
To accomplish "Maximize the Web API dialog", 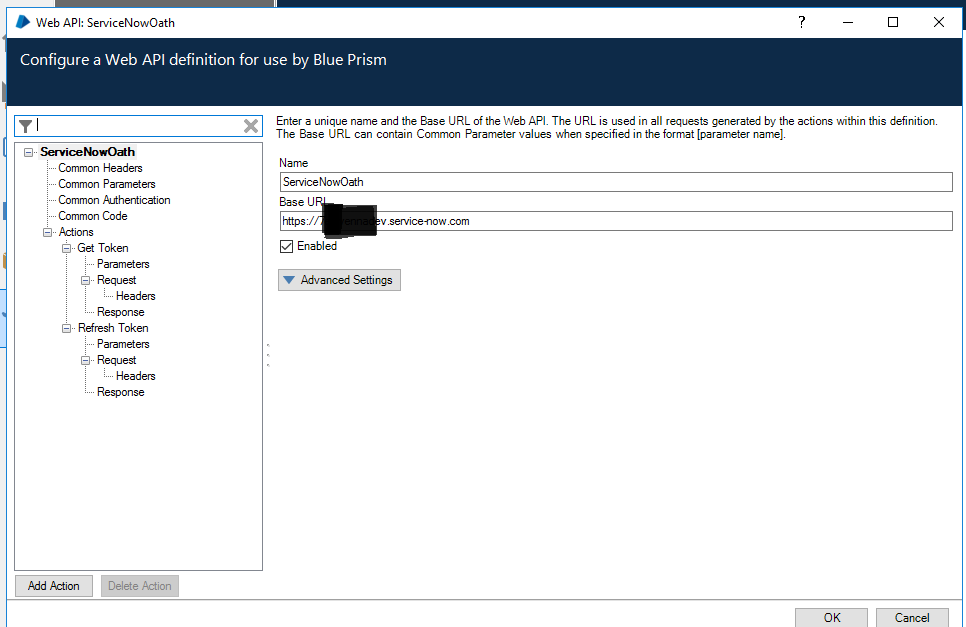I will coord(893,22).
